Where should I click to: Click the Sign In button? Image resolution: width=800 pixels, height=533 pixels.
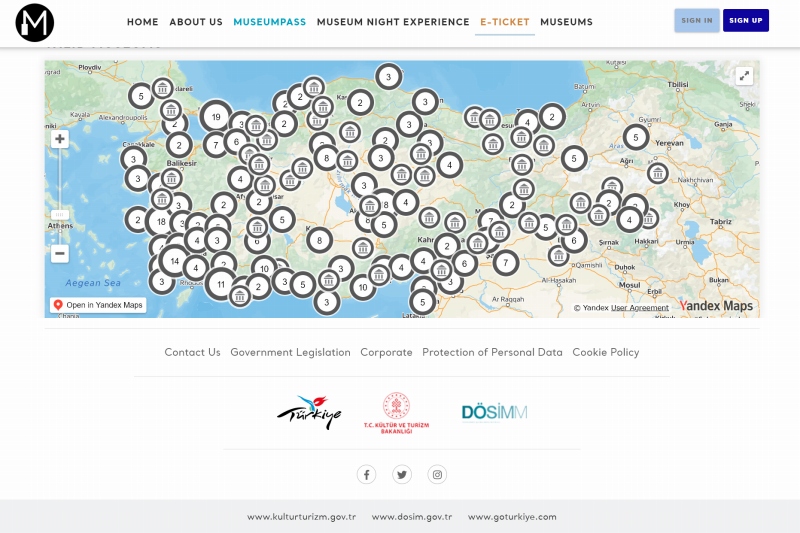click(x=697, y=21)
